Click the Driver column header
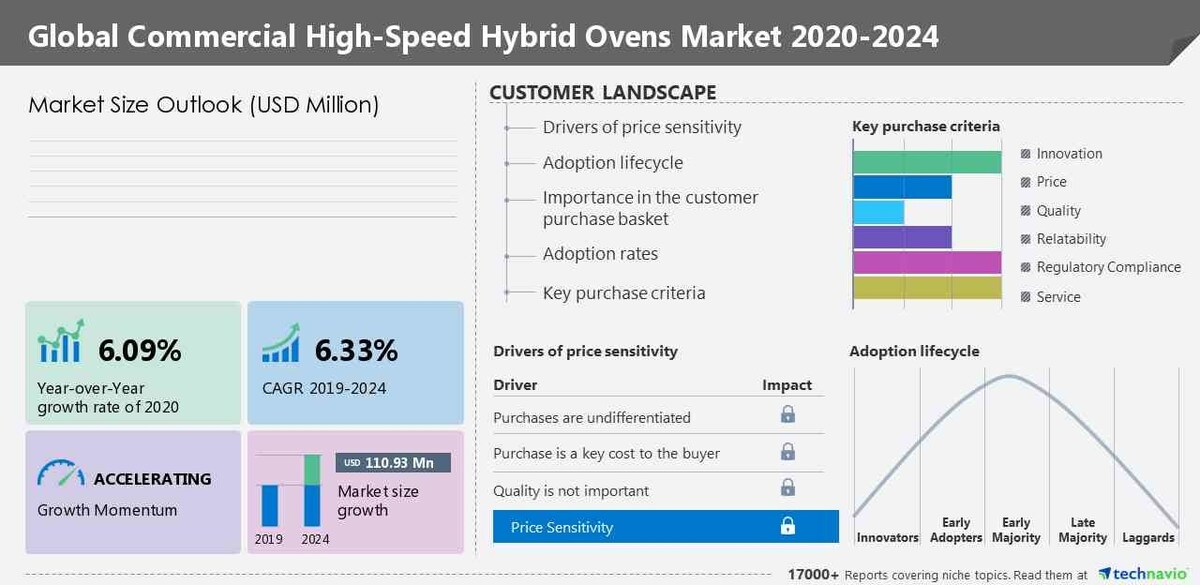 tap(515, 385)
